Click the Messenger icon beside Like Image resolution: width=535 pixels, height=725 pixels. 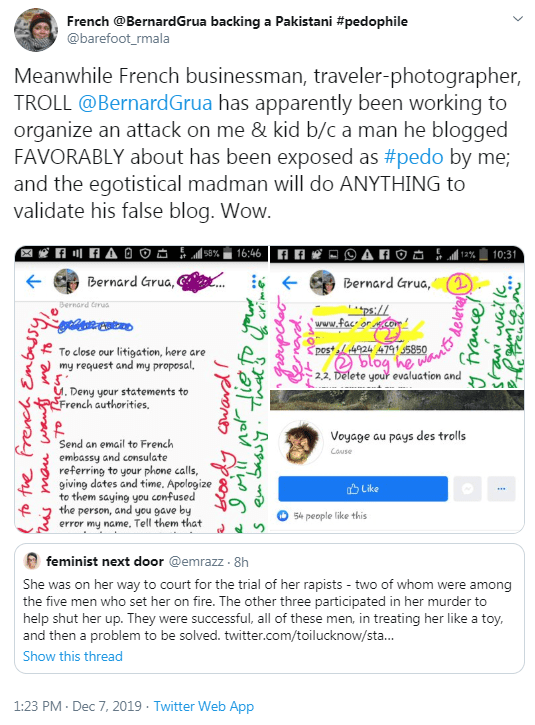click(467, 489)
